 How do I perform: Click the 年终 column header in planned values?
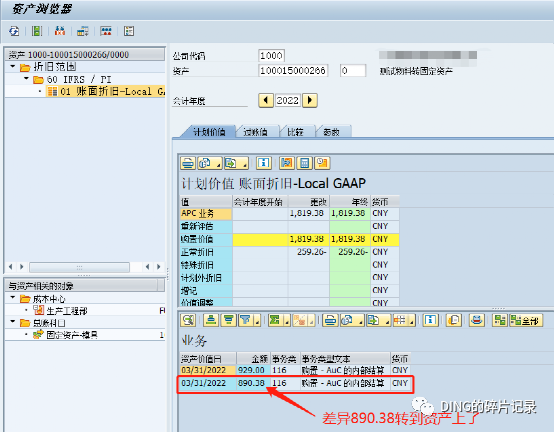(x=350, y=202)
